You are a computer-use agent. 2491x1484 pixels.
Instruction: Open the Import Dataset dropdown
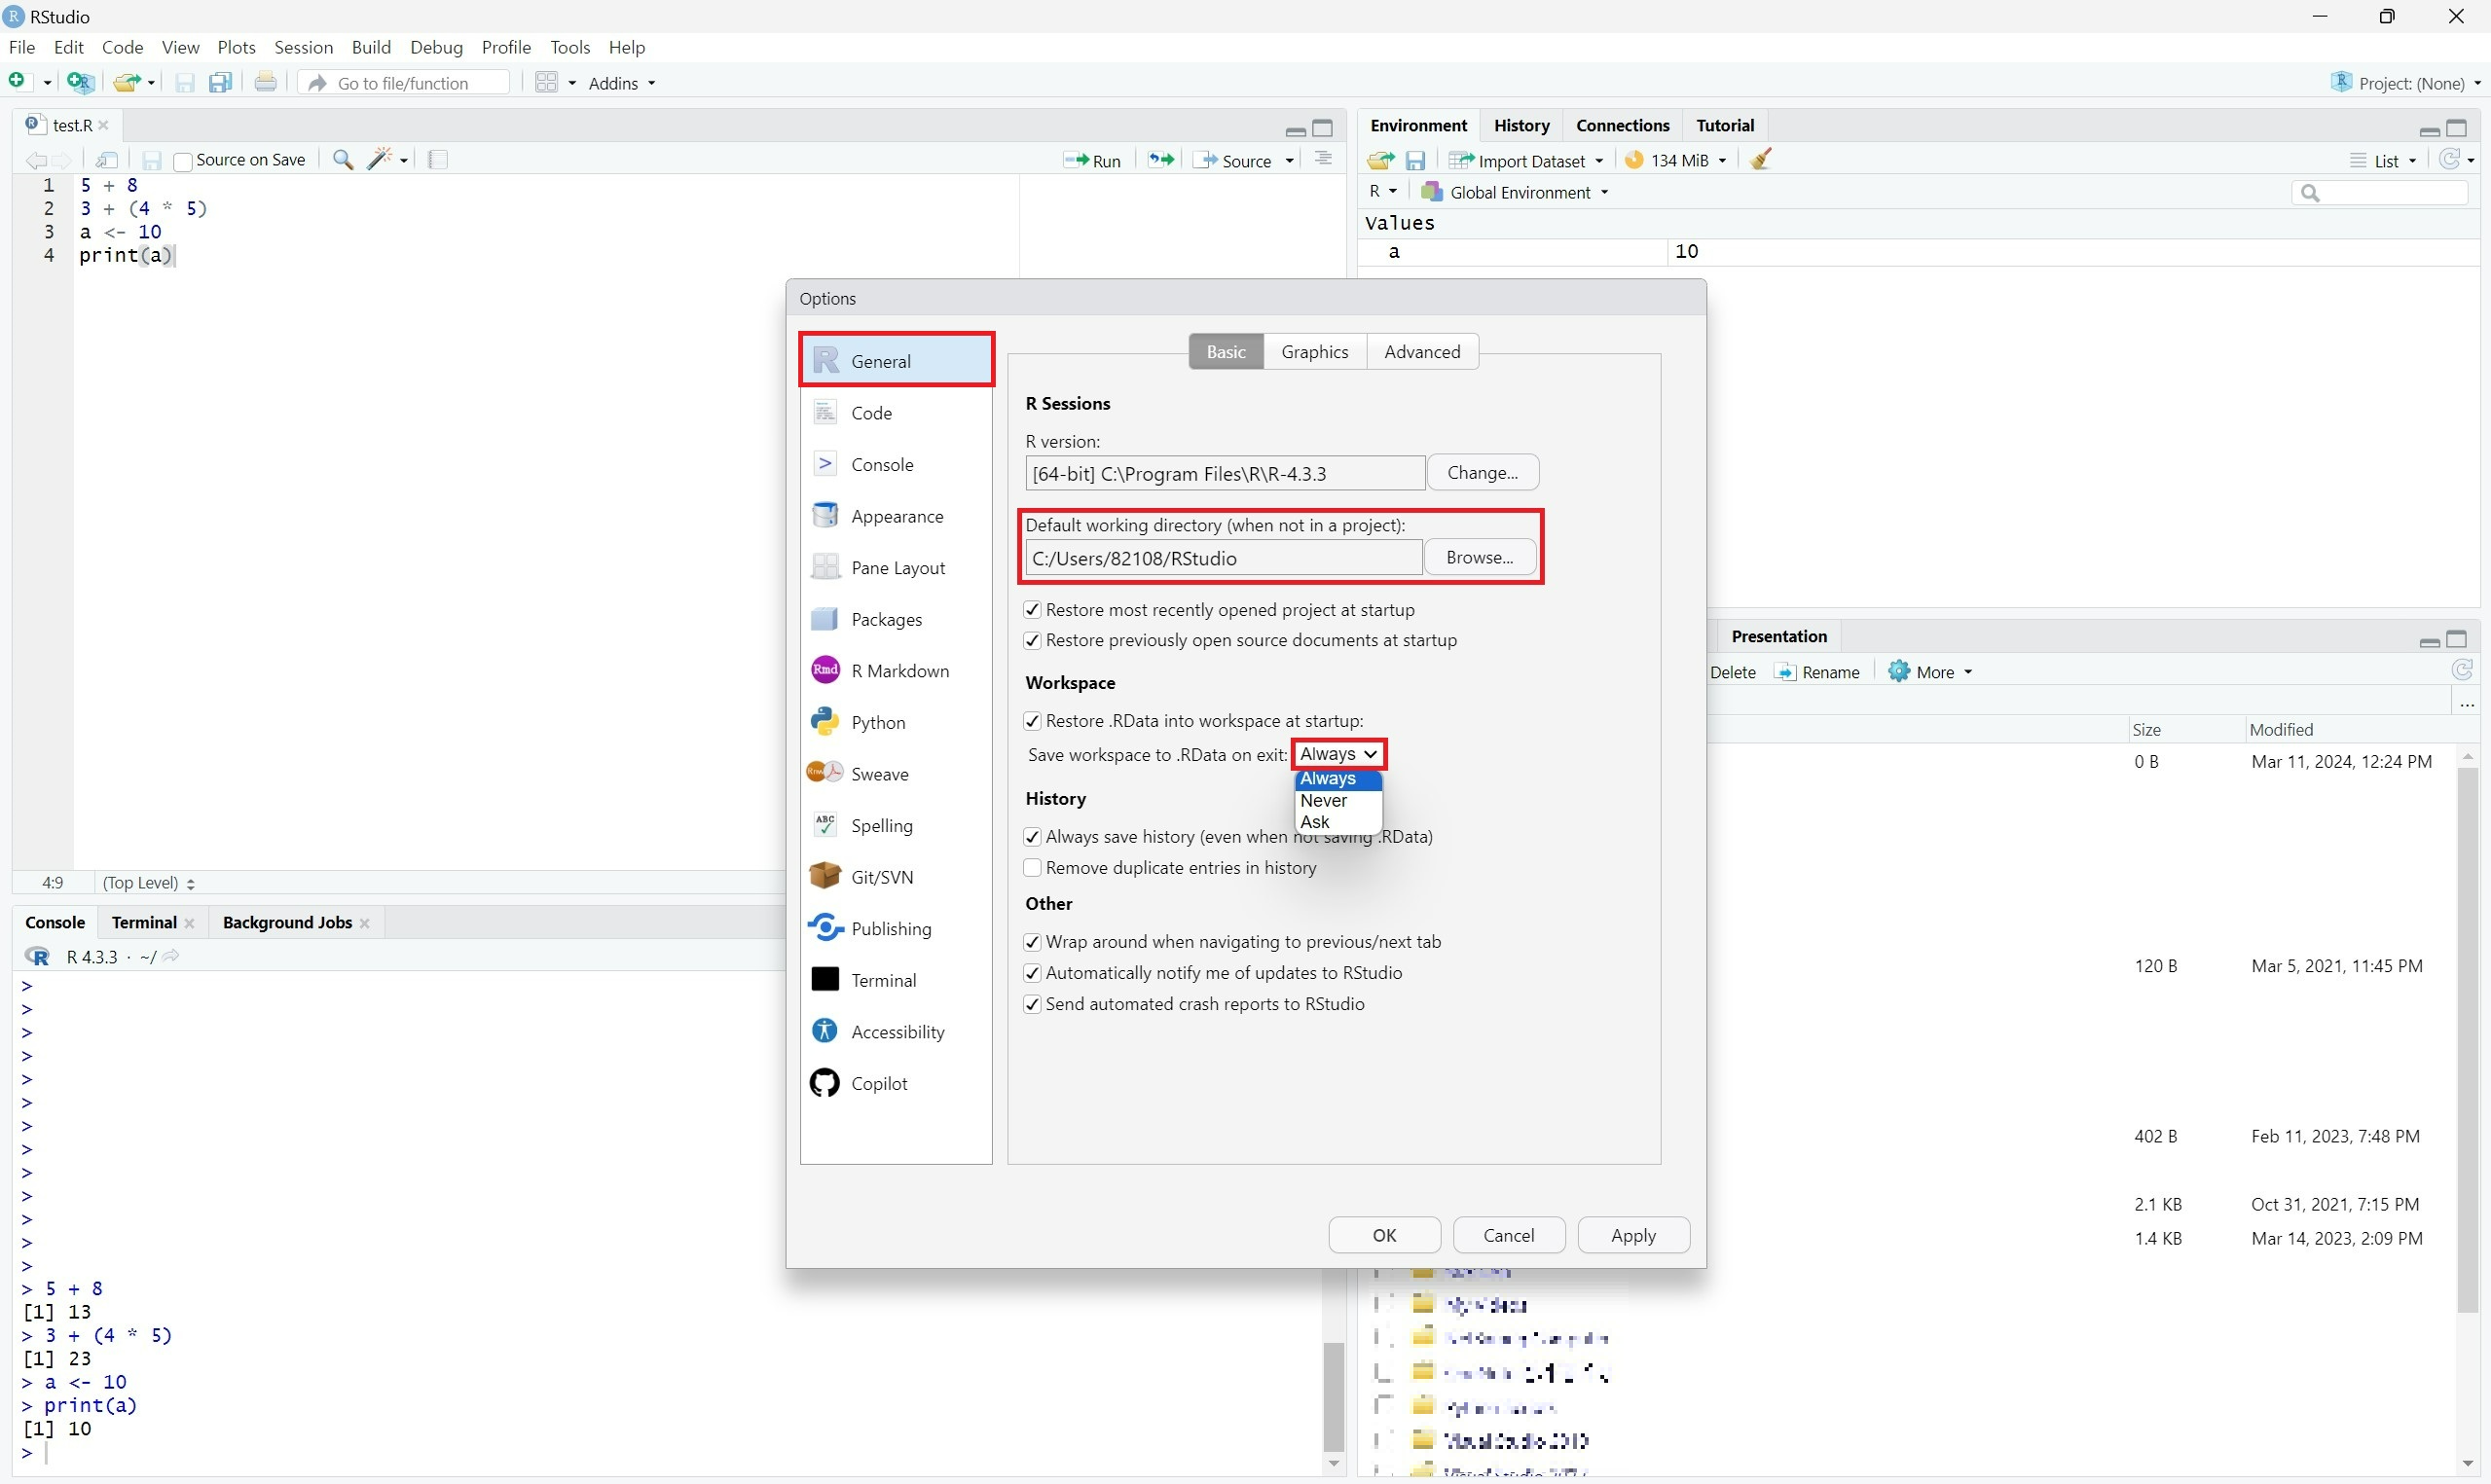point(1528,161)
